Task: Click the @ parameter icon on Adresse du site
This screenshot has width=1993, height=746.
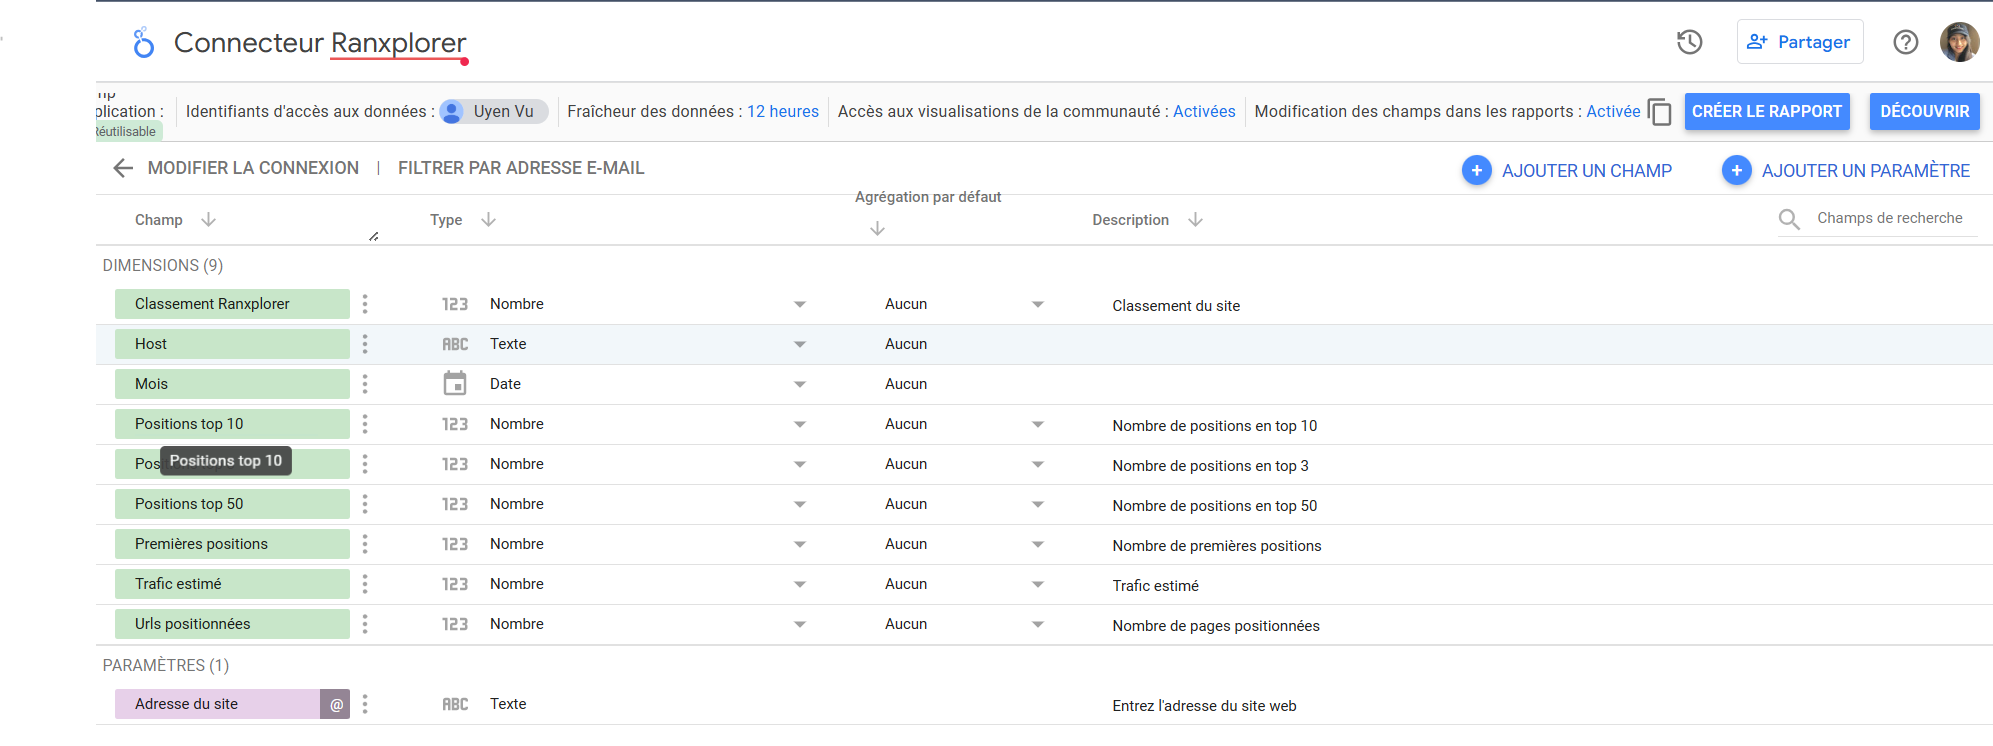Action: pos(336,704)
